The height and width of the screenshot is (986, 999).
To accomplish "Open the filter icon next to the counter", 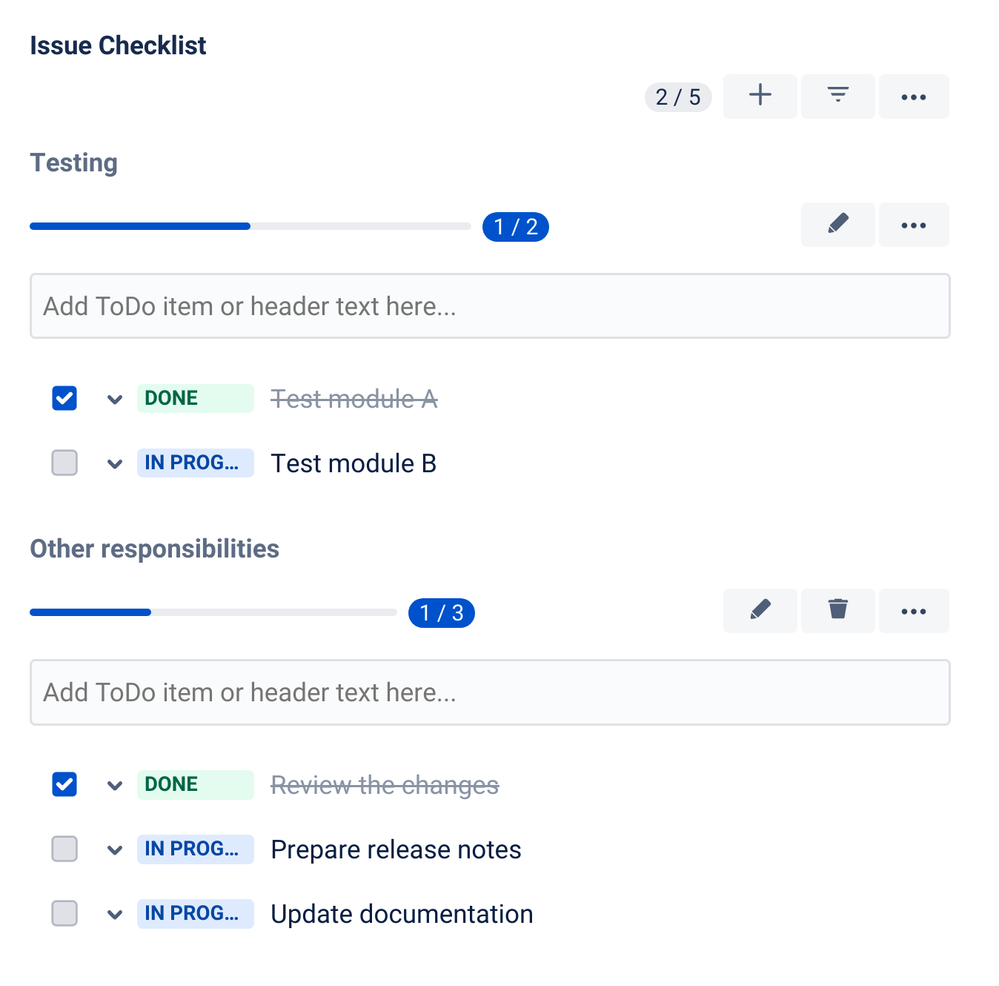I will pos(836,96).
